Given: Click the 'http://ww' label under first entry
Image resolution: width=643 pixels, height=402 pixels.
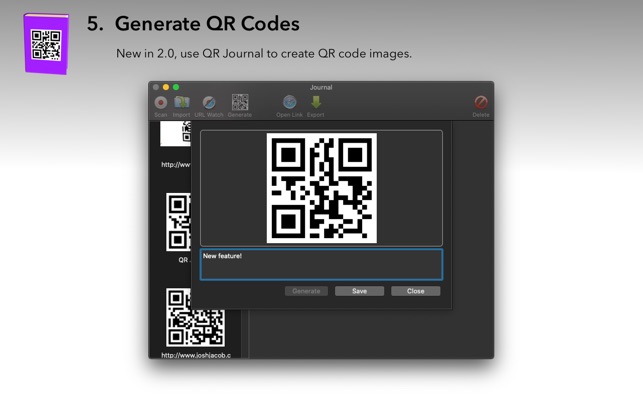Looking at the screenshot, I should pyautogui.click(x=176, y=164).
